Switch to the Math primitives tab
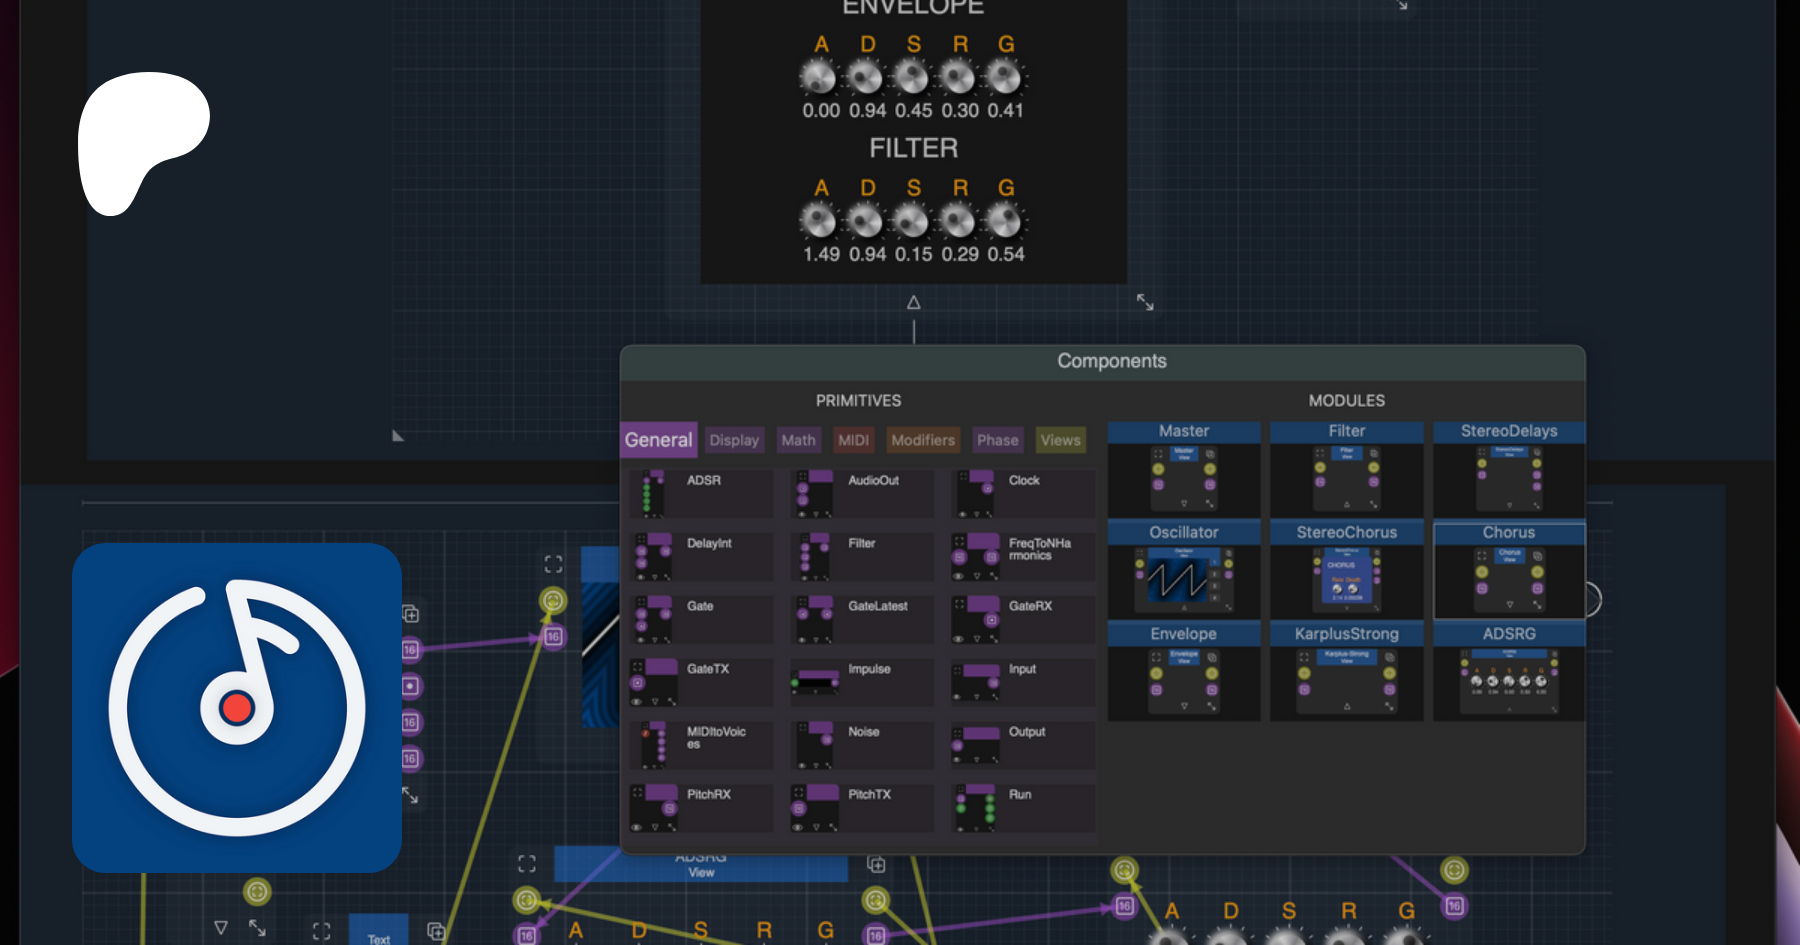Viewport: 1800px width, 945px height. (798, 440)
